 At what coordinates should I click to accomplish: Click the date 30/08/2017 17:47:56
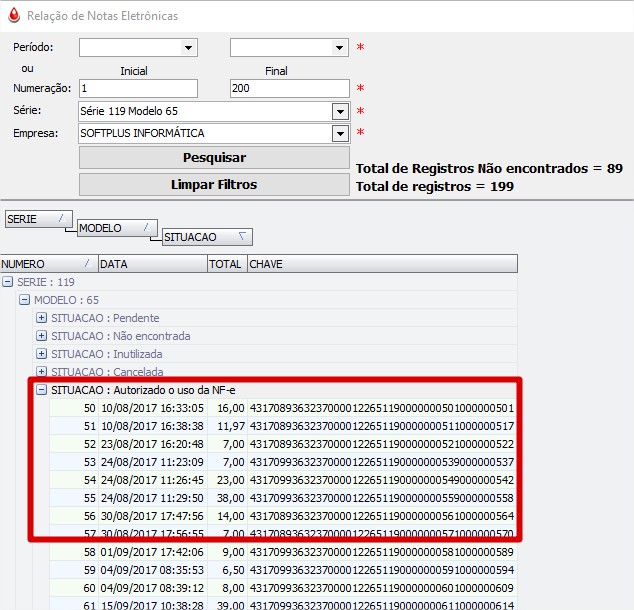[152, 516]
